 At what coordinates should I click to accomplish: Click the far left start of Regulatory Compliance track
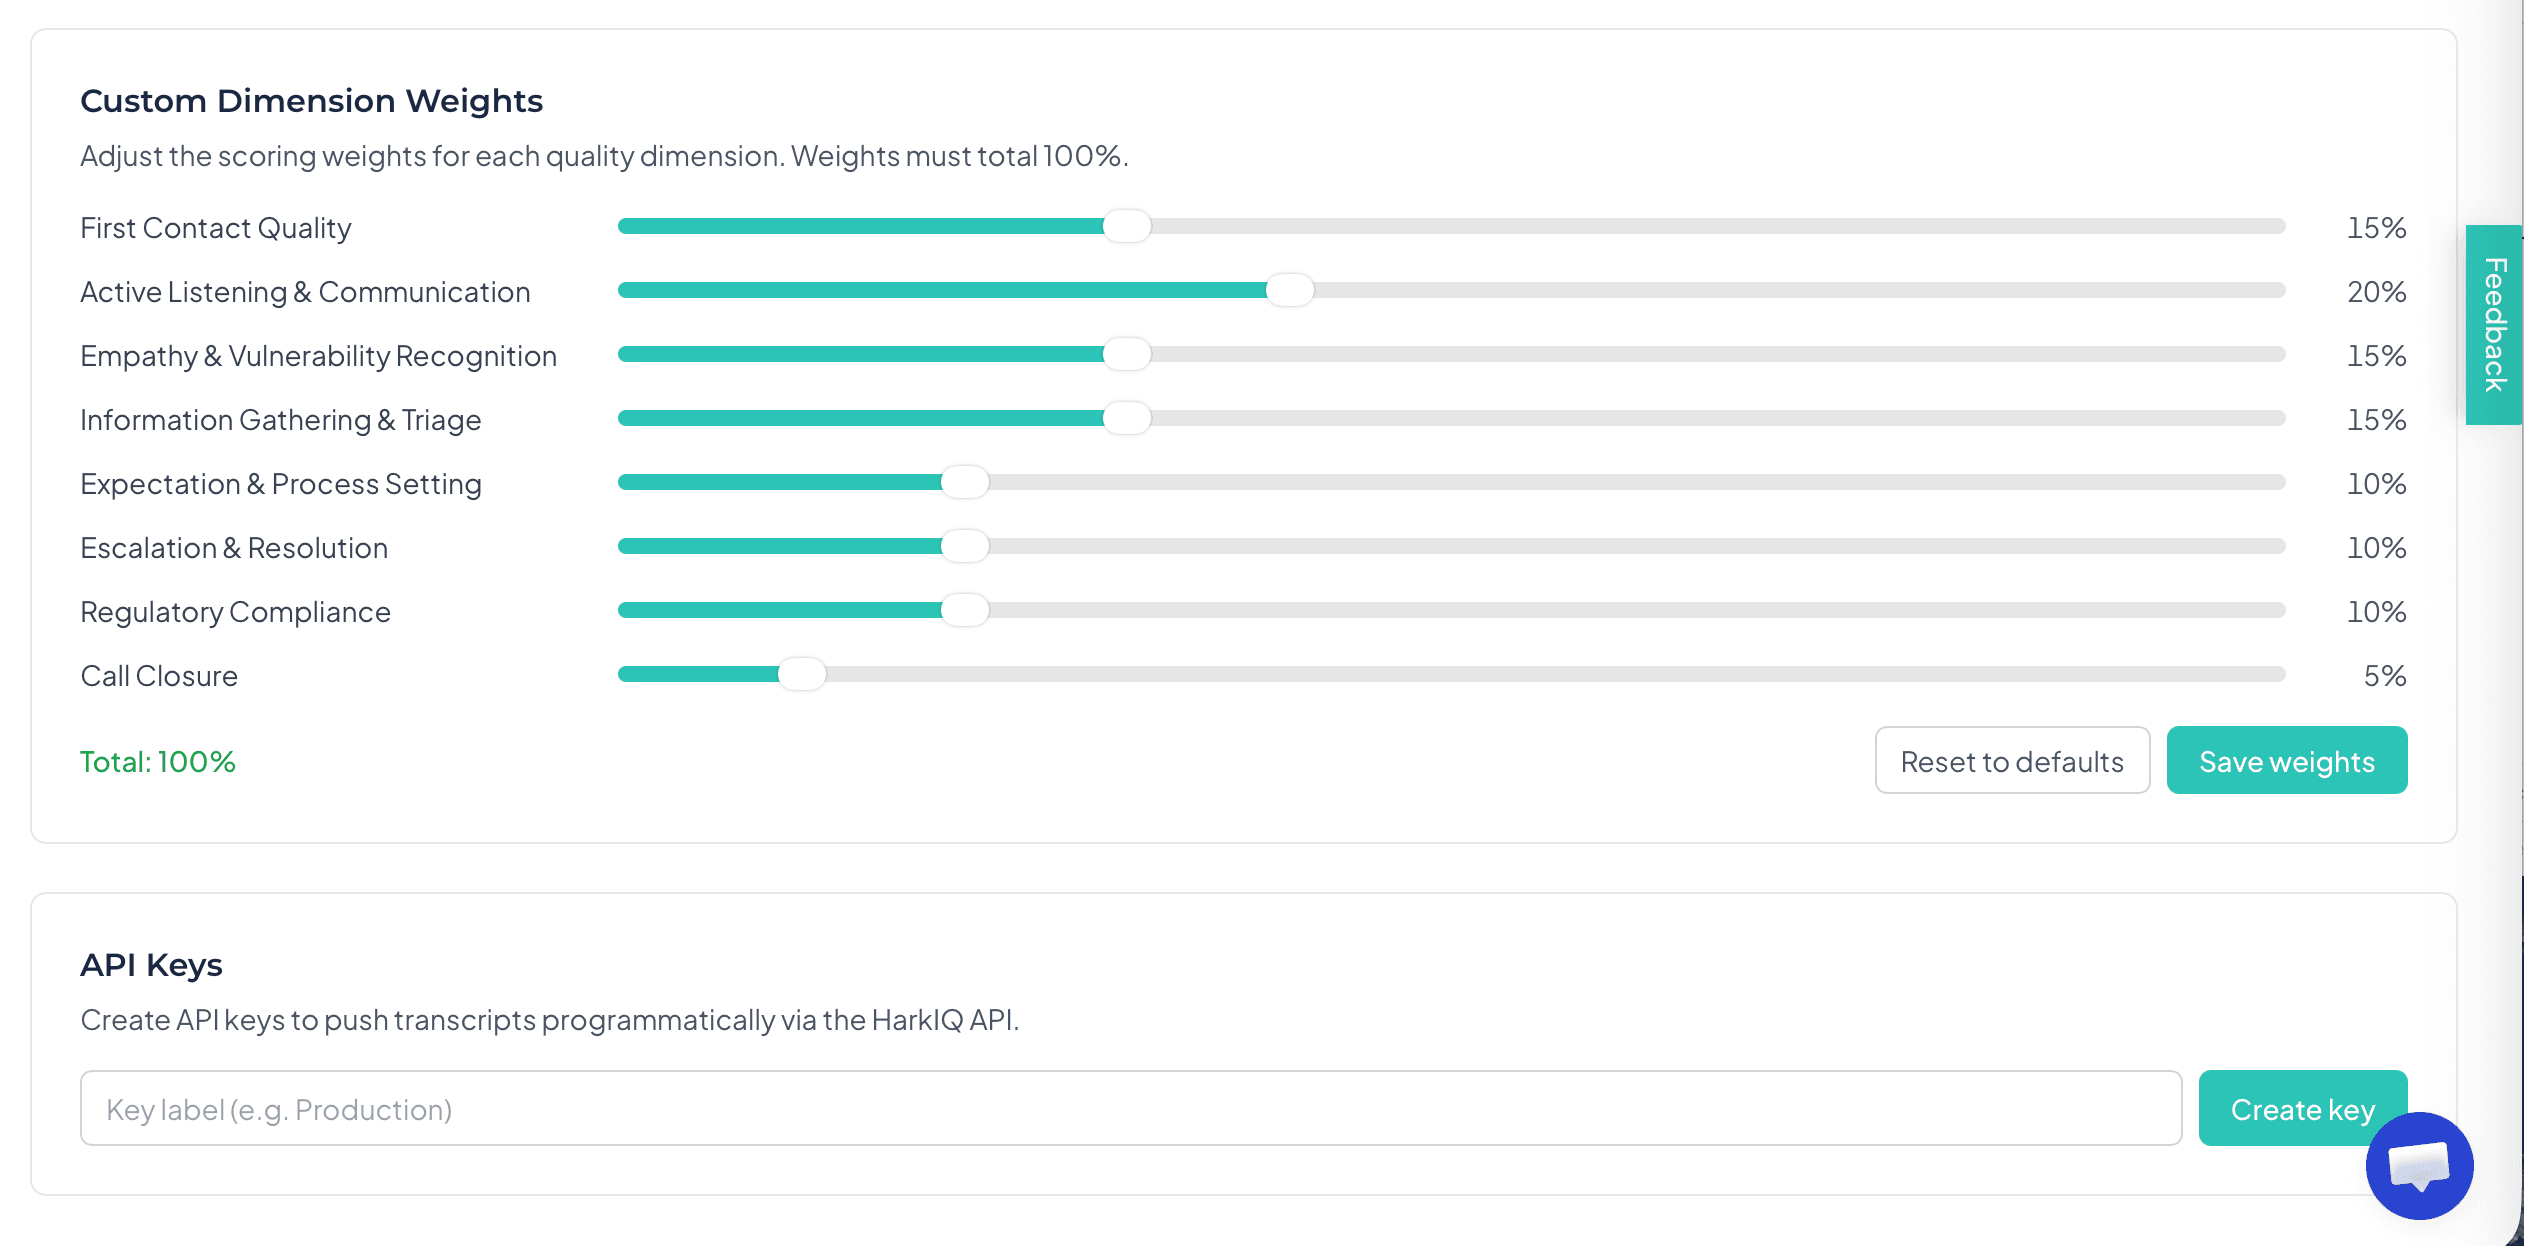tap(625, 610)
